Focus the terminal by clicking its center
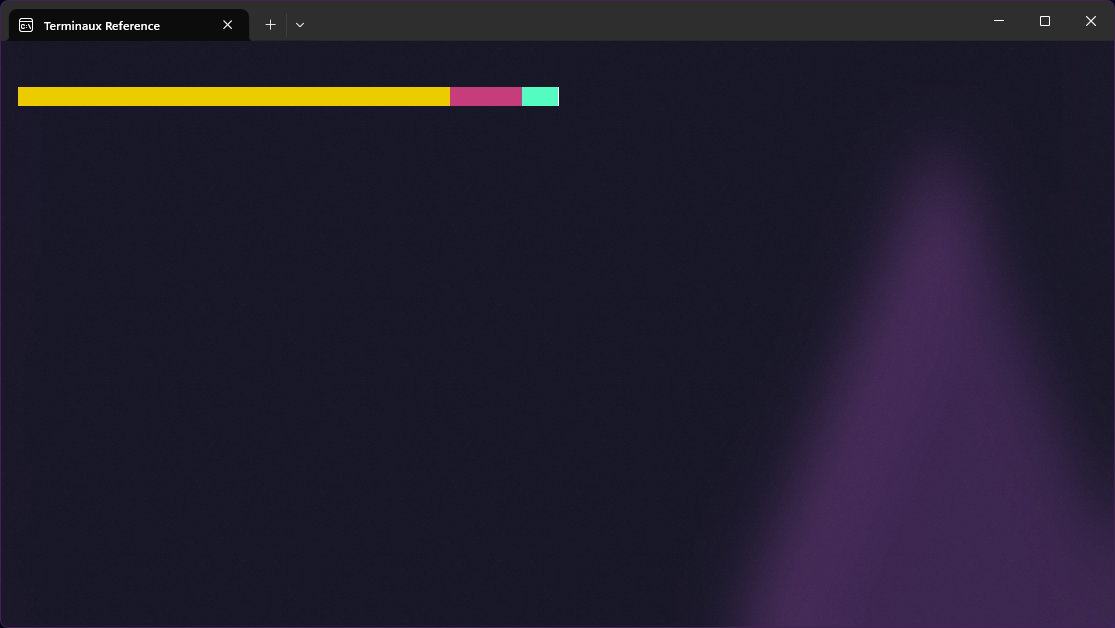This screenshot has height=628, width=1115. 557,334
